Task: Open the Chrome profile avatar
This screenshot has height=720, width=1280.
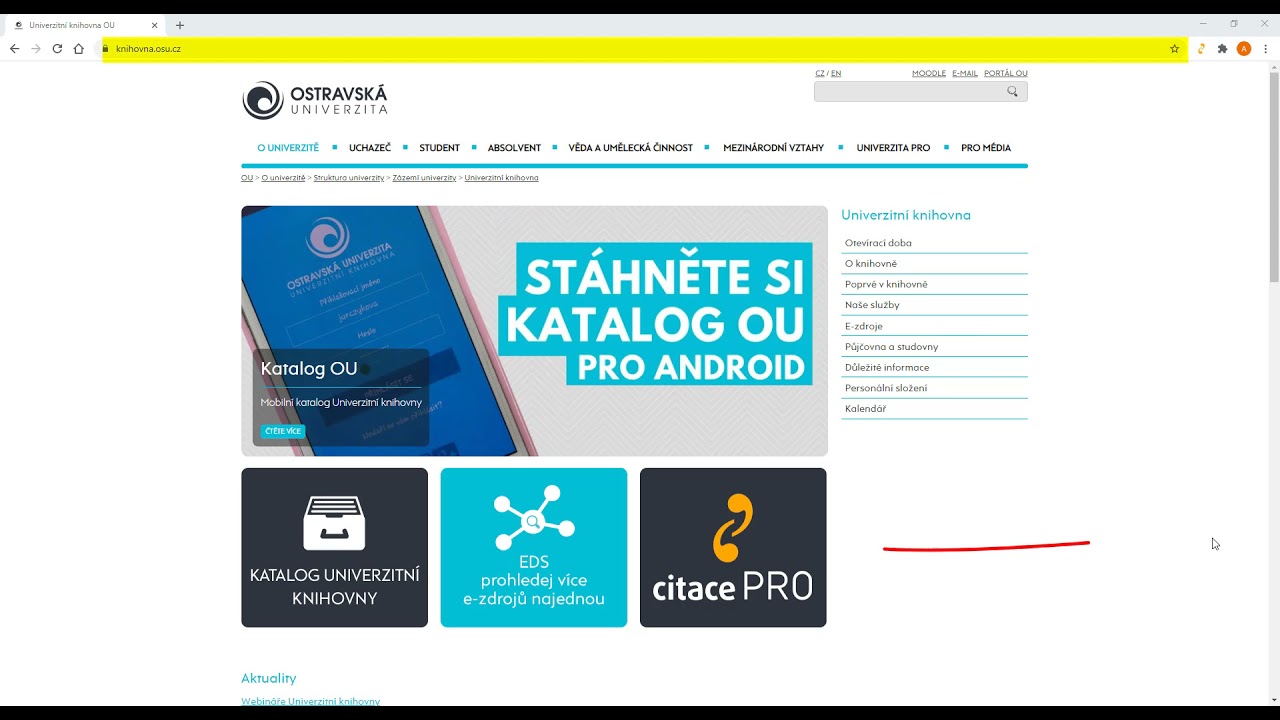Action: point(1244,49)
